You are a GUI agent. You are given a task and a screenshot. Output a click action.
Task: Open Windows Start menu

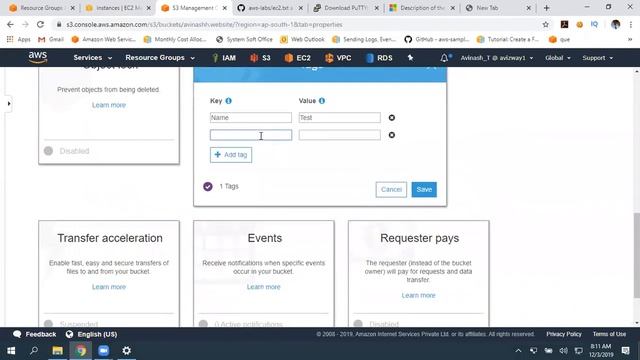pos(11,350)
